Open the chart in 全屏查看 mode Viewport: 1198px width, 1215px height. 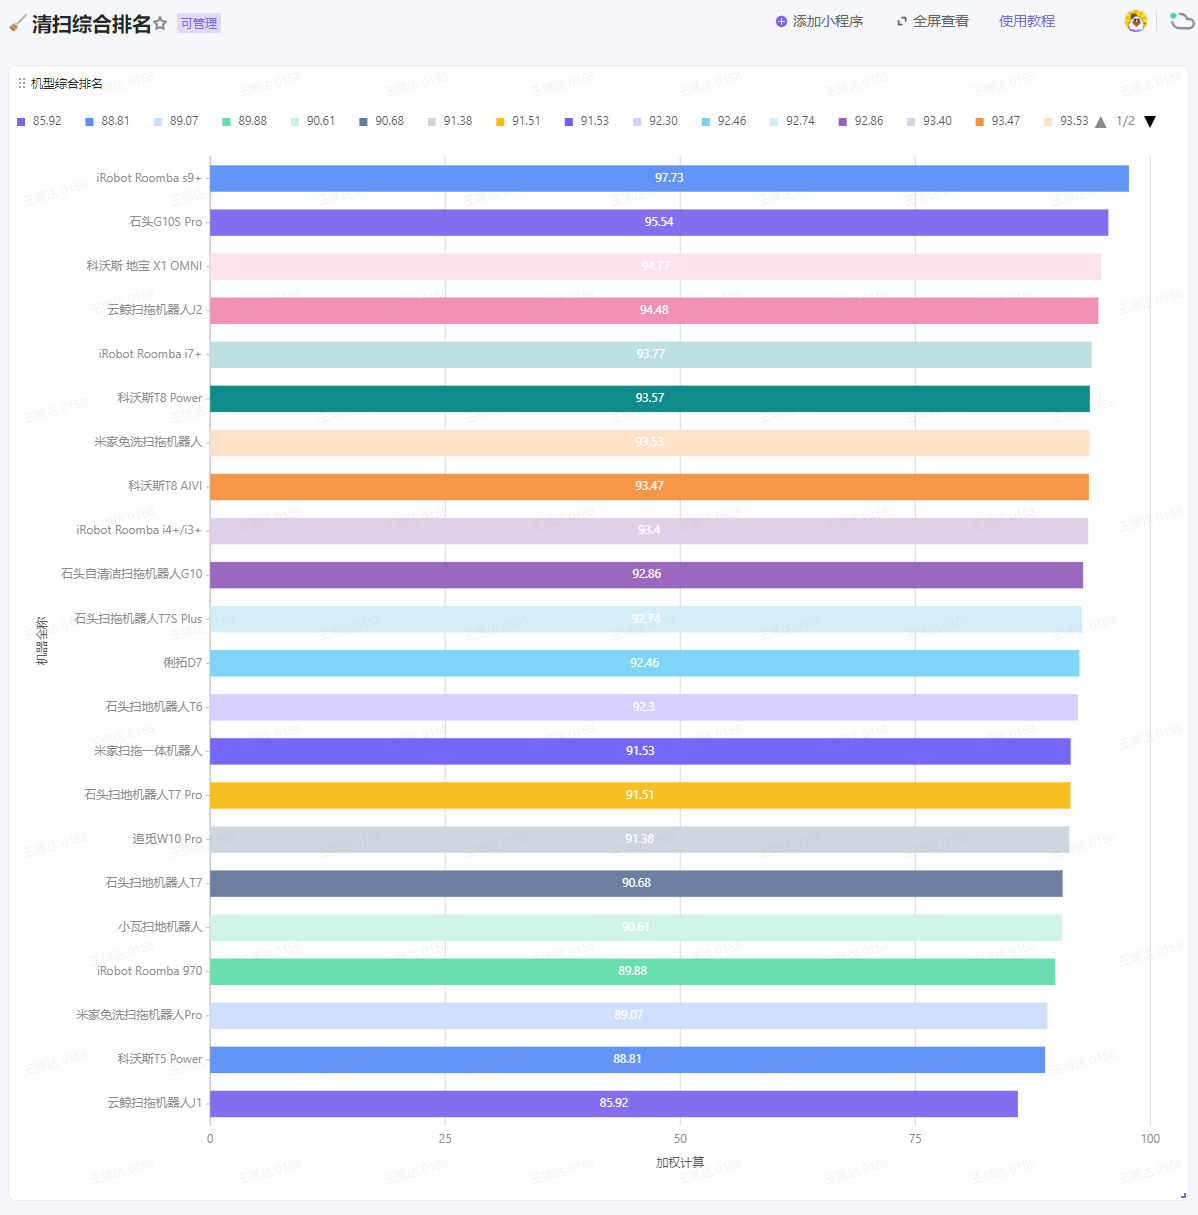tap(932, 21)
